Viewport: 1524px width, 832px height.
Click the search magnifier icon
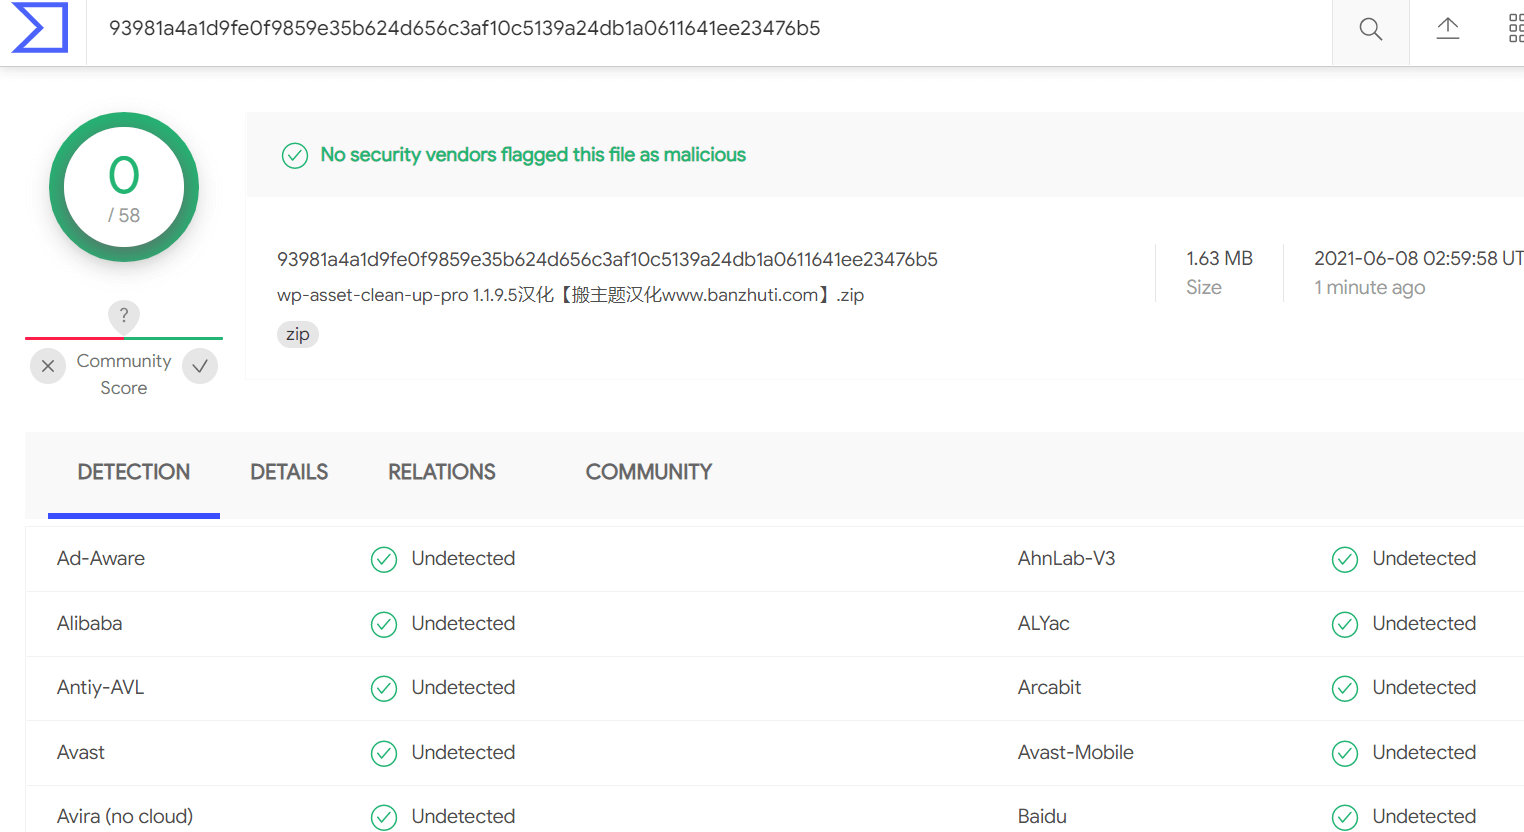tap(1371, 30)
